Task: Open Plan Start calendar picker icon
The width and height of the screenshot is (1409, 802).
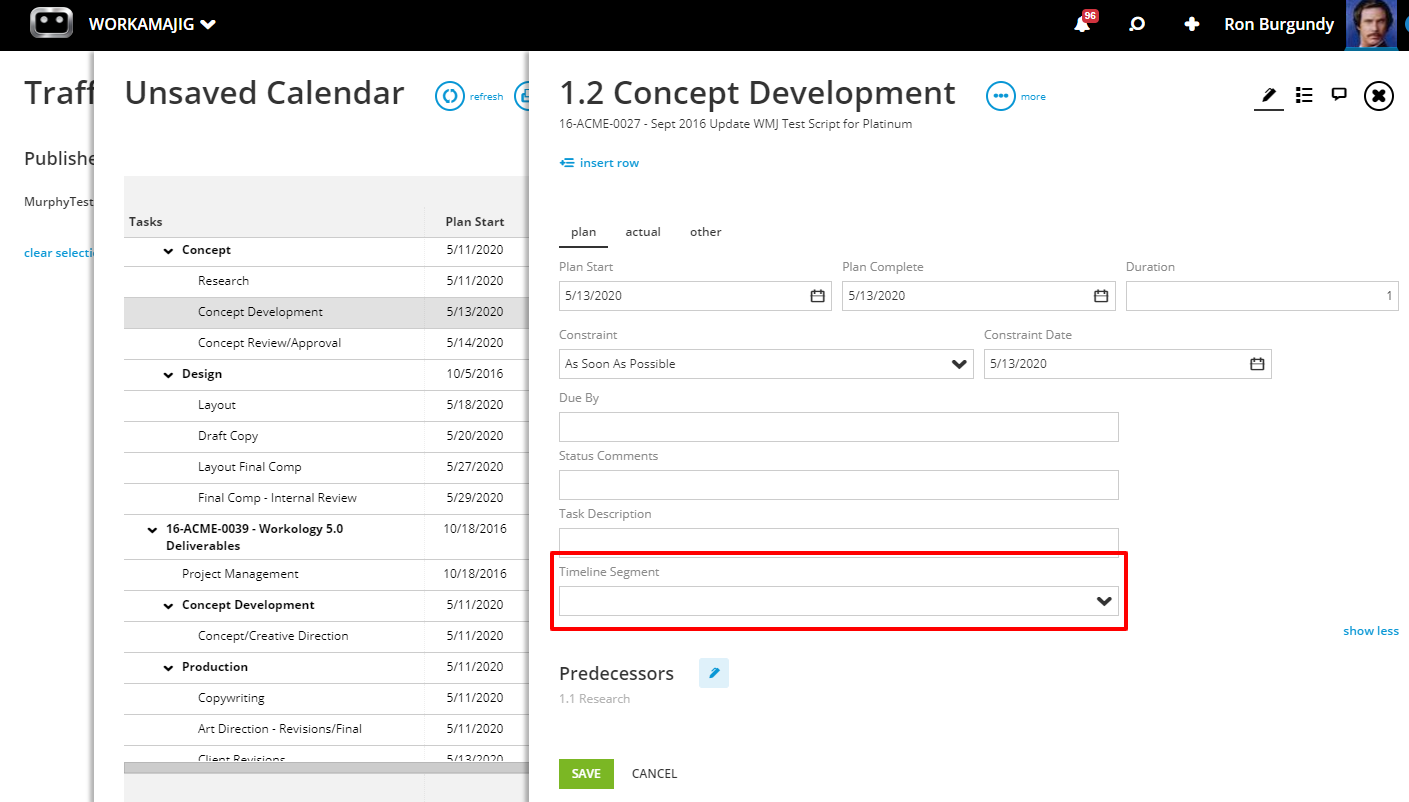Action: pyautogui.click(x=817, y=296)
